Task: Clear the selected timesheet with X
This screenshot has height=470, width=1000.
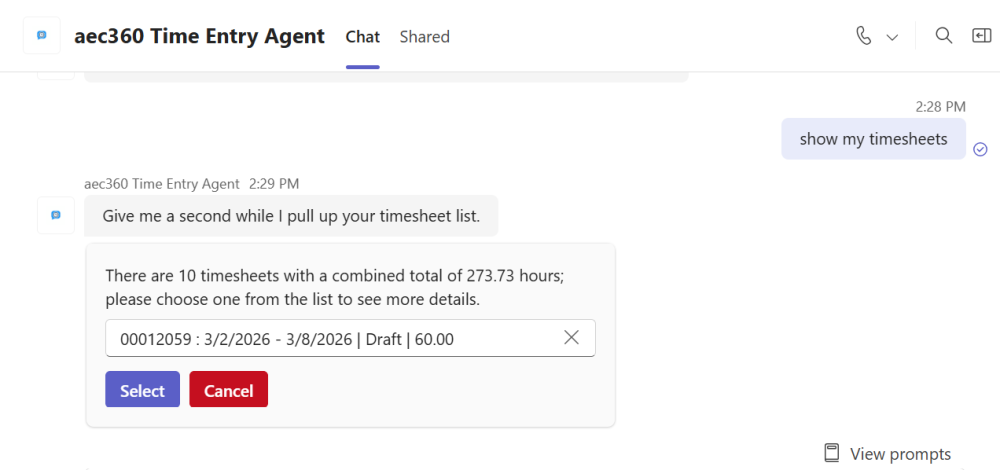Action: click(x=571, y=338)
